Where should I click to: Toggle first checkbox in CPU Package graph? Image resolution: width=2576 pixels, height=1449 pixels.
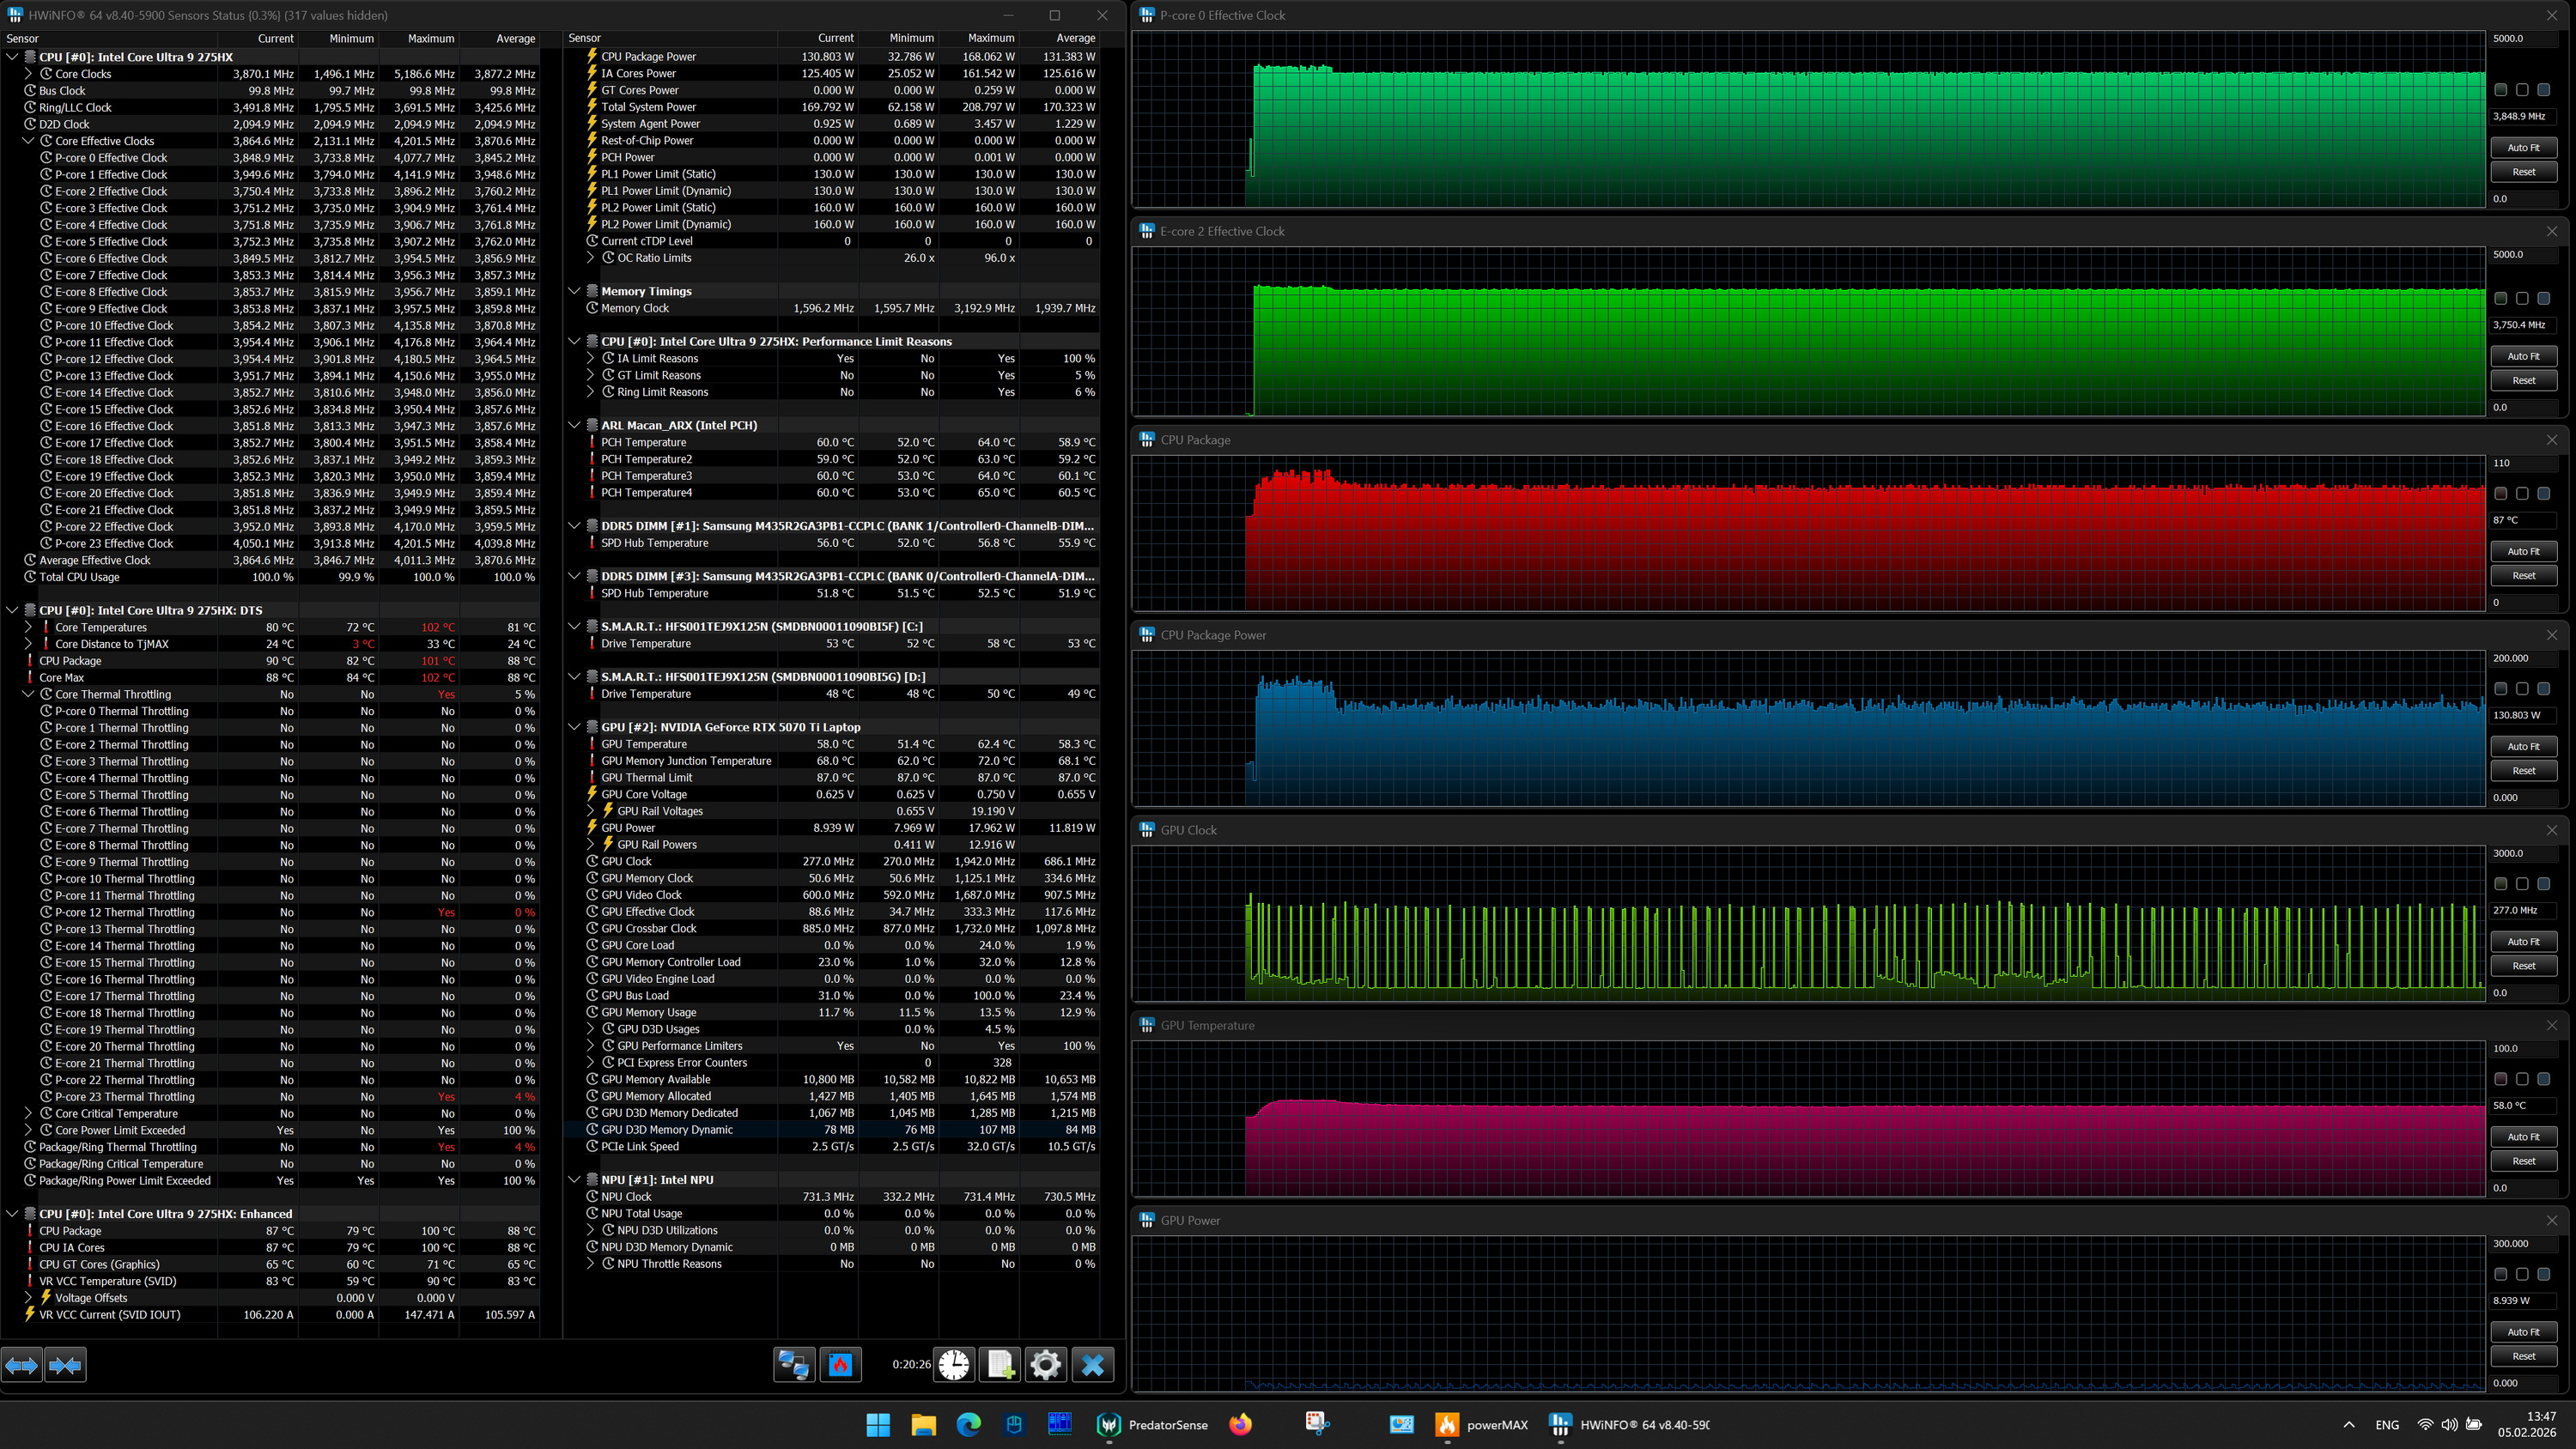click(2500, 494)
